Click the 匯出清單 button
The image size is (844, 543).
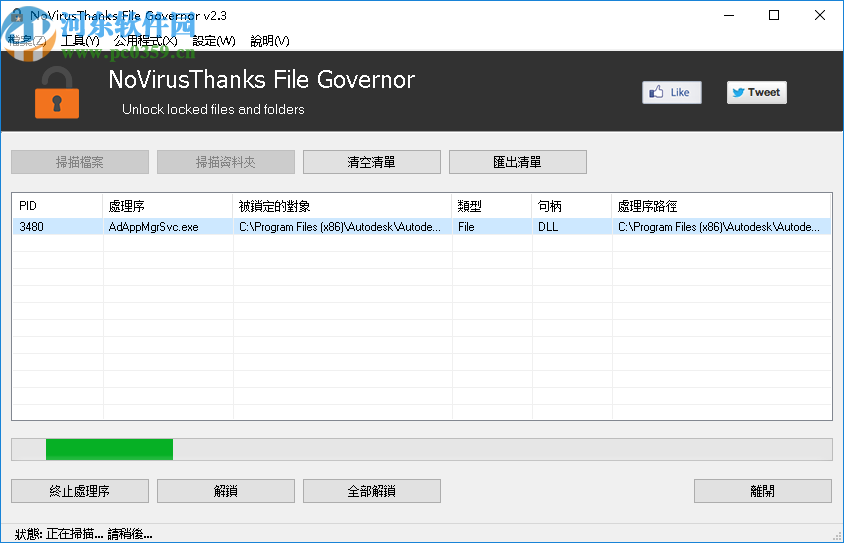(518, 162)
